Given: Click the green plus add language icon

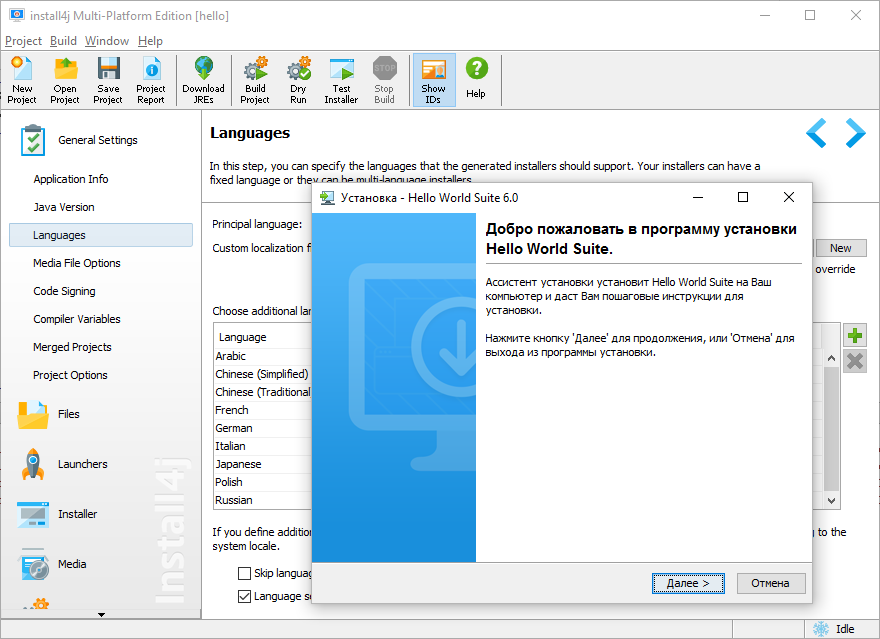Looking at the screenshot, I should click(855, 336).
